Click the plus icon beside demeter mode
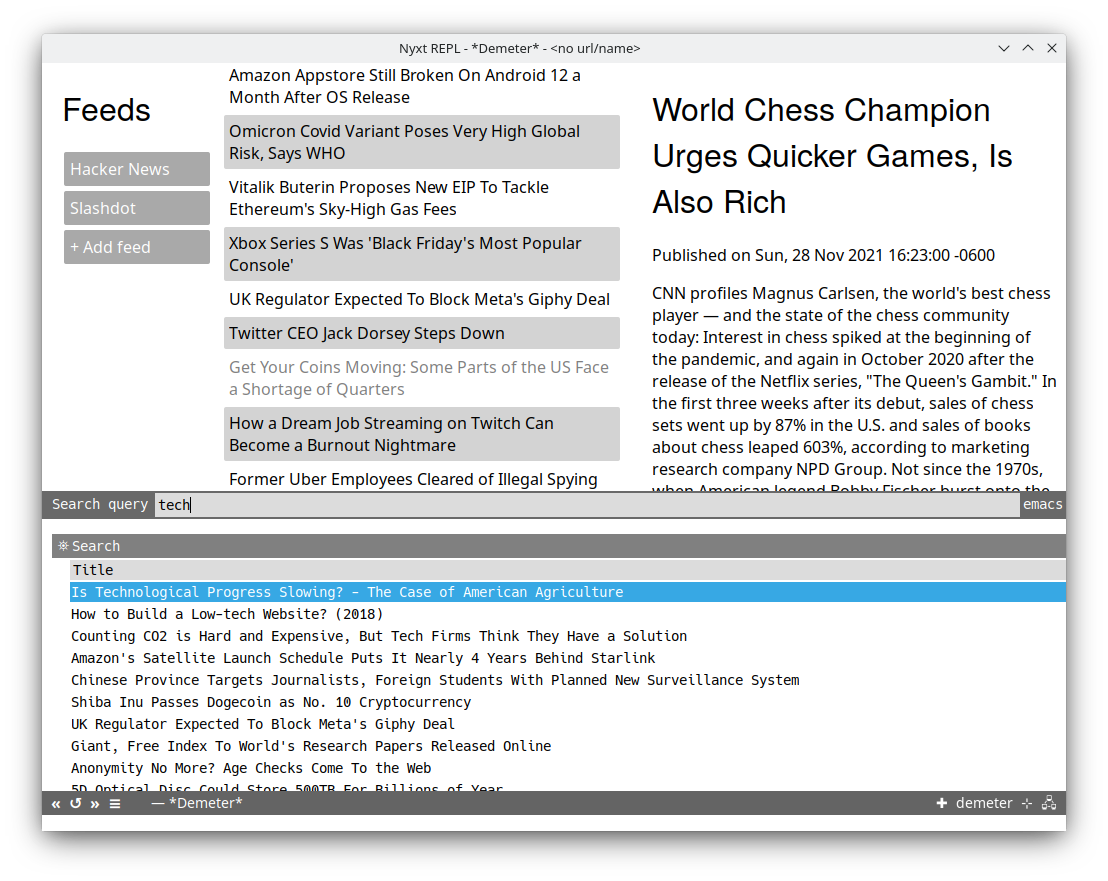 tap(941, 803)
